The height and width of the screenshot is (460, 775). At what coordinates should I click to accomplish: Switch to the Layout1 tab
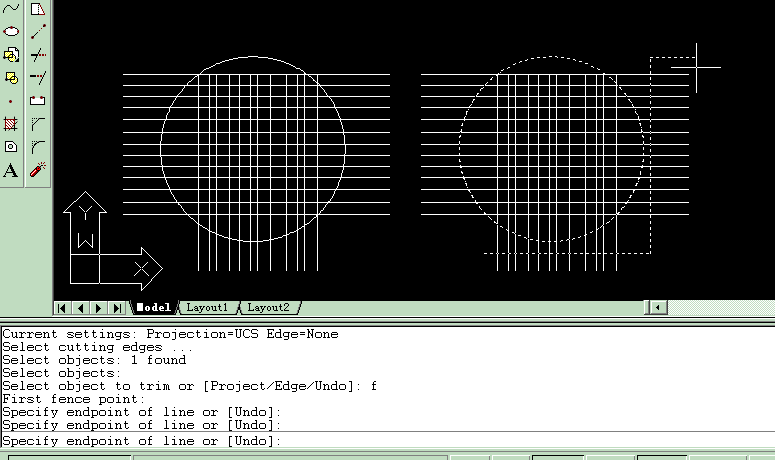(x=207, y=307)
